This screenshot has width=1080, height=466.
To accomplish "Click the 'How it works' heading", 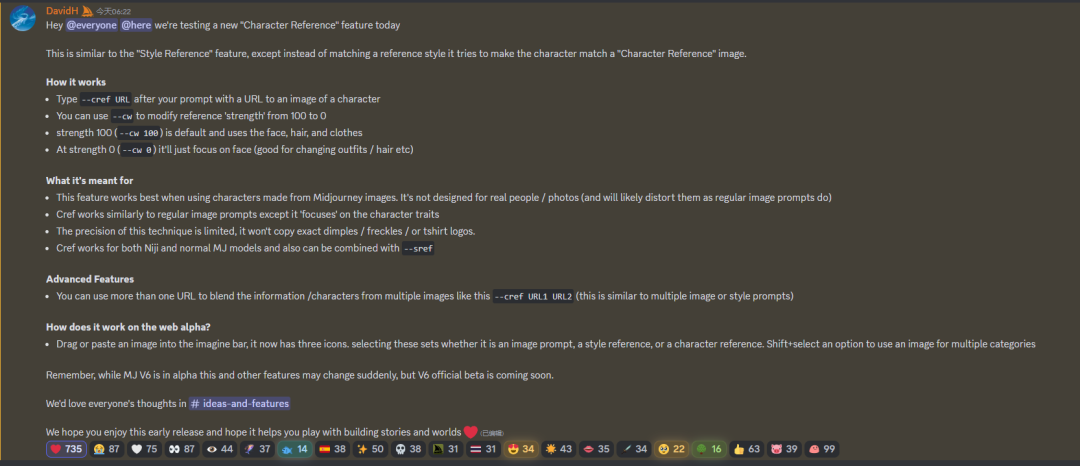I will click(x=76, y=82).
